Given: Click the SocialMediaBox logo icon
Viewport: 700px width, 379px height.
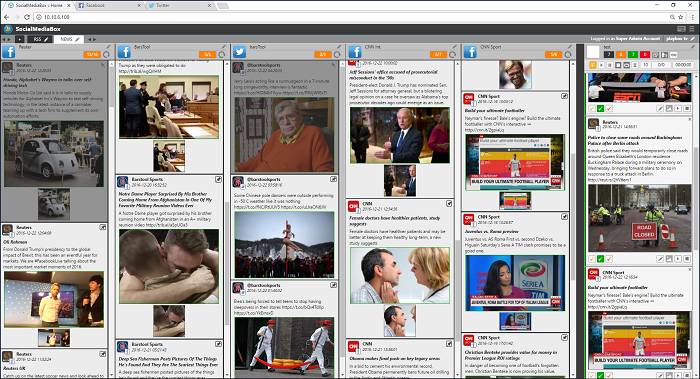Looking at the screenshot, I should (x=8, y=29).
